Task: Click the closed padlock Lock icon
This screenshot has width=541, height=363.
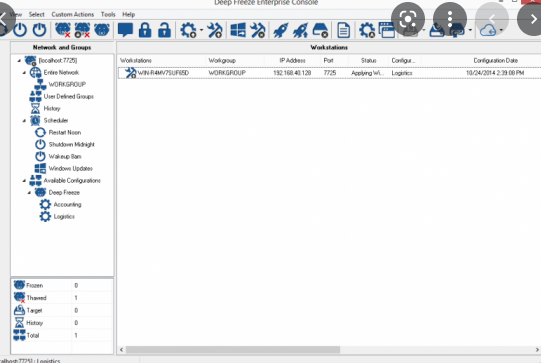Action: [145, 30]
